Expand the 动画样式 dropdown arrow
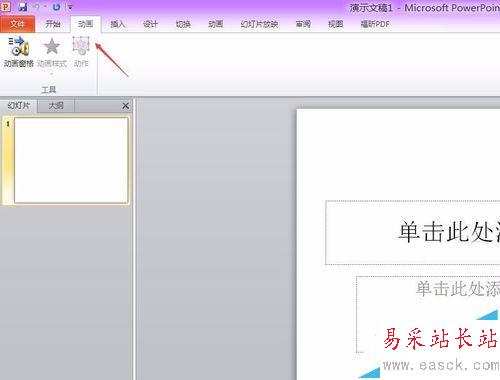500x380 pixels. [52, 74]
